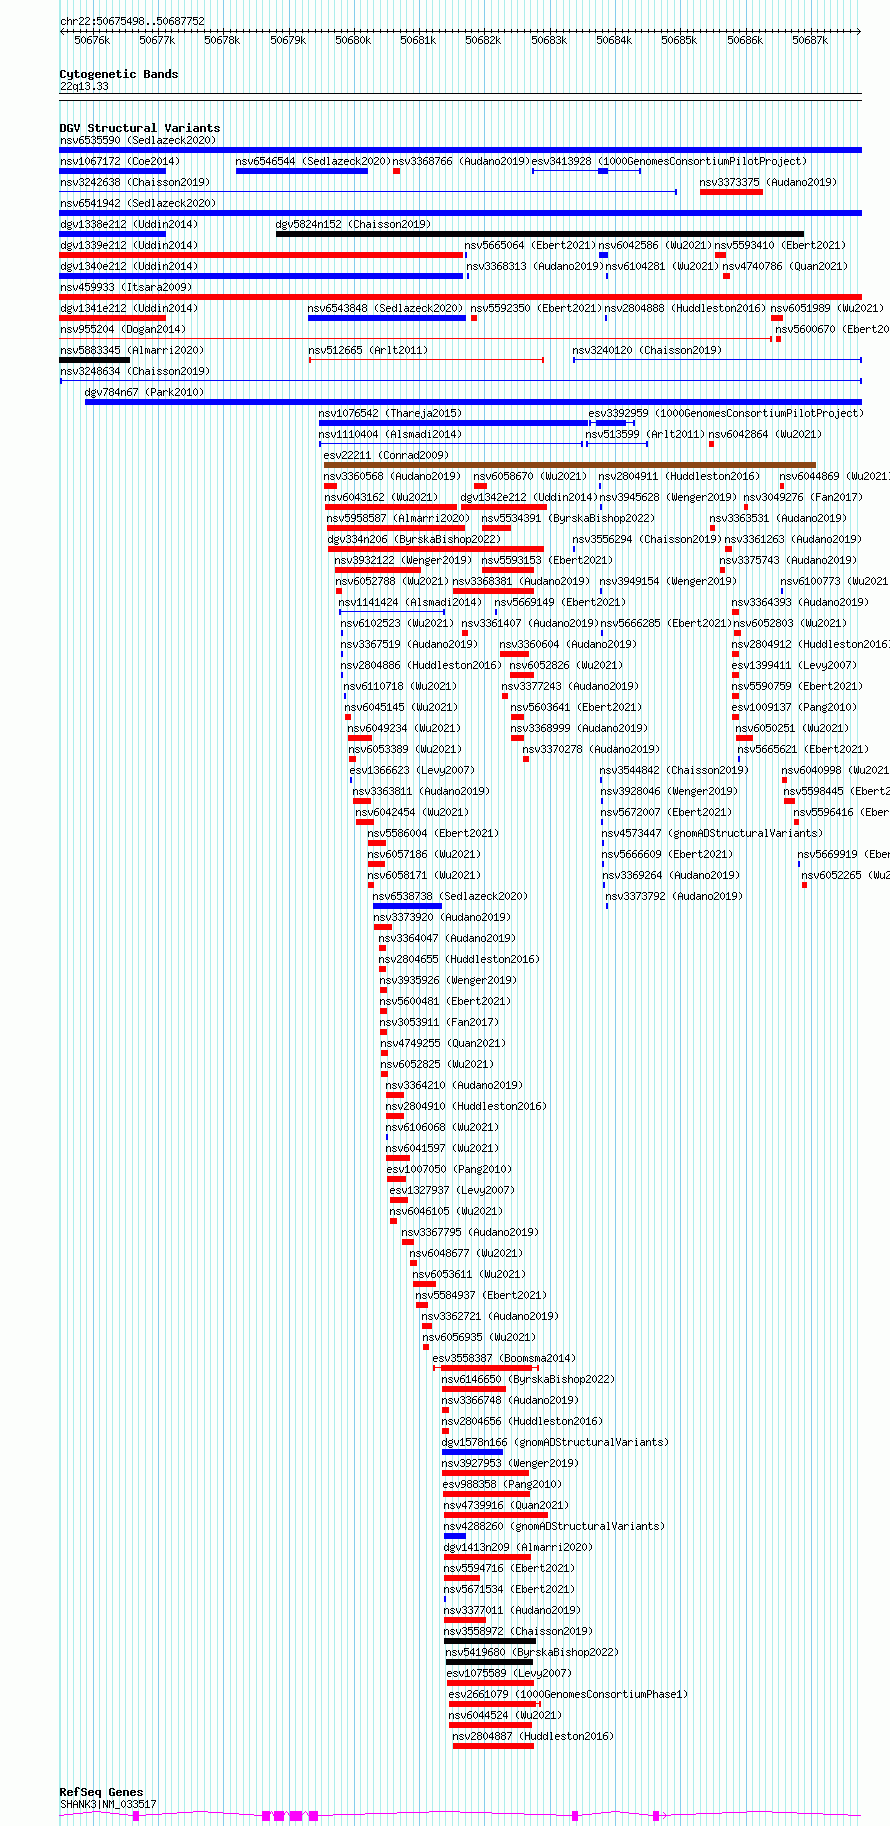The image size is (890, 1826).
Task: Select nsv3360568 (Audano2019) variant
Action: (392, 476)
